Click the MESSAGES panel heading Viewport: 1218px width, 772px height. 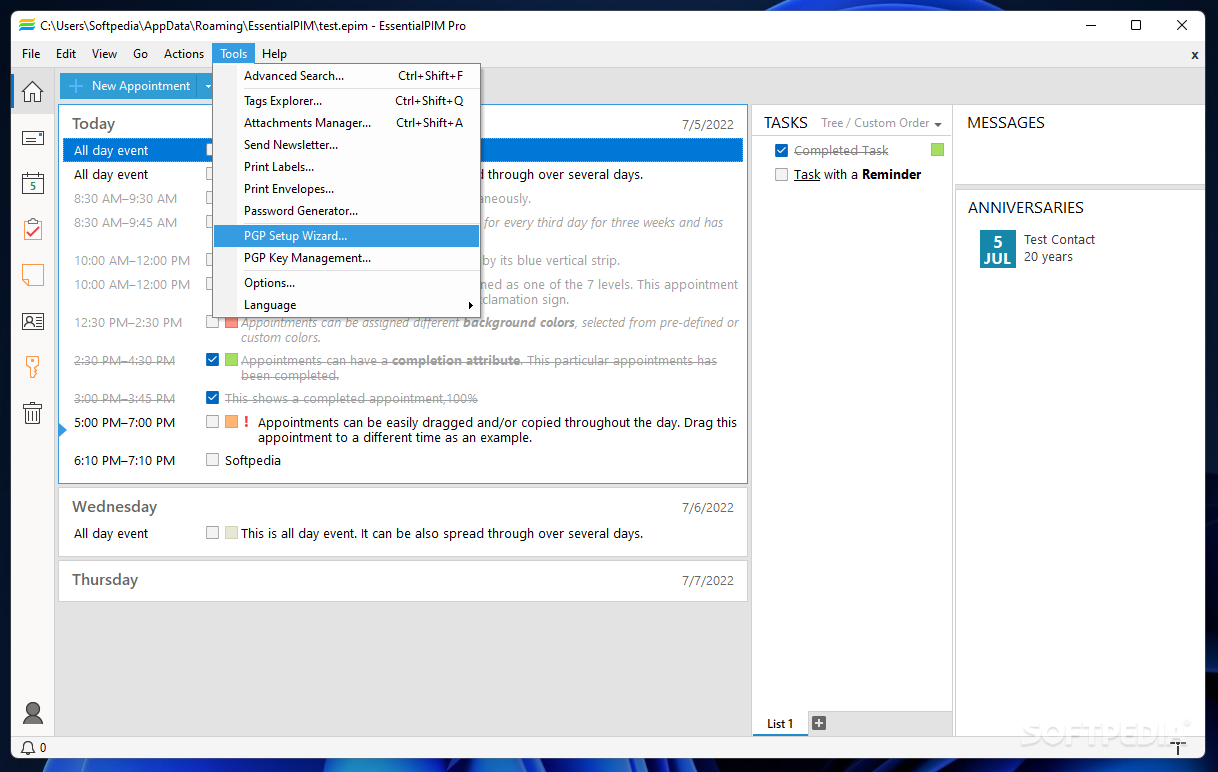1006,122
